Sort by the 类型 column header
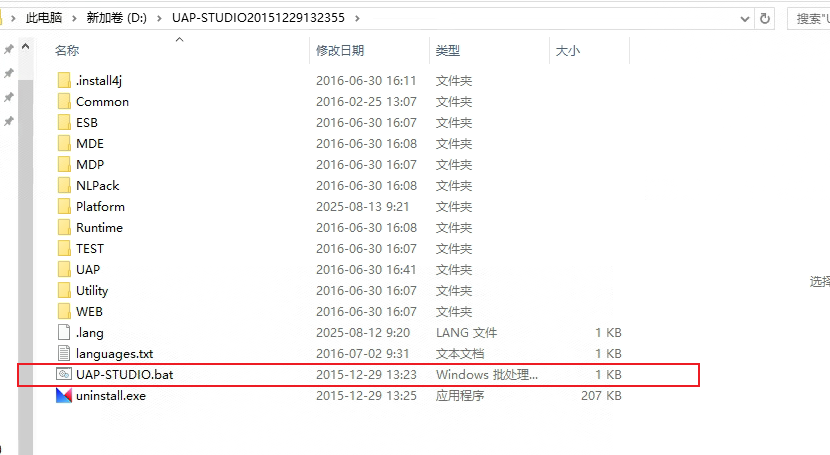This screenshot has height=455, width=830. pyautogui.click(x=448, y=51)
